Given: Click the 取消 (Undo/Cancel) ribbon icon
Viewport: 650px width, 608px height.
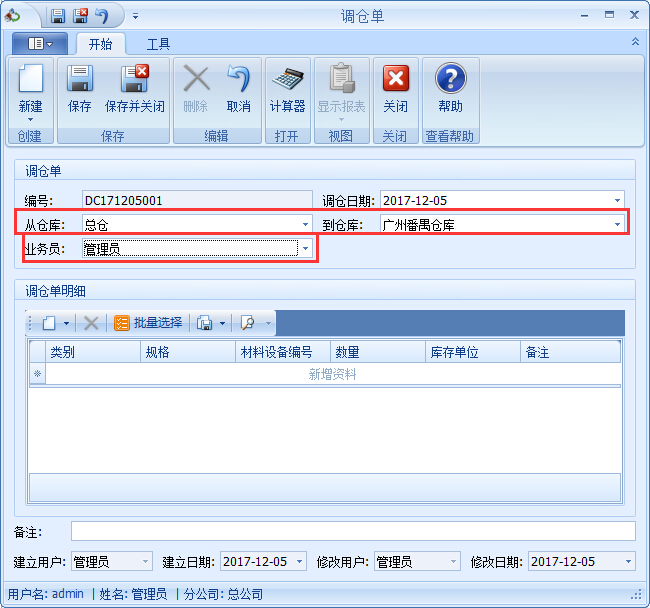Looking at the screenshot, I should (238, 89).
